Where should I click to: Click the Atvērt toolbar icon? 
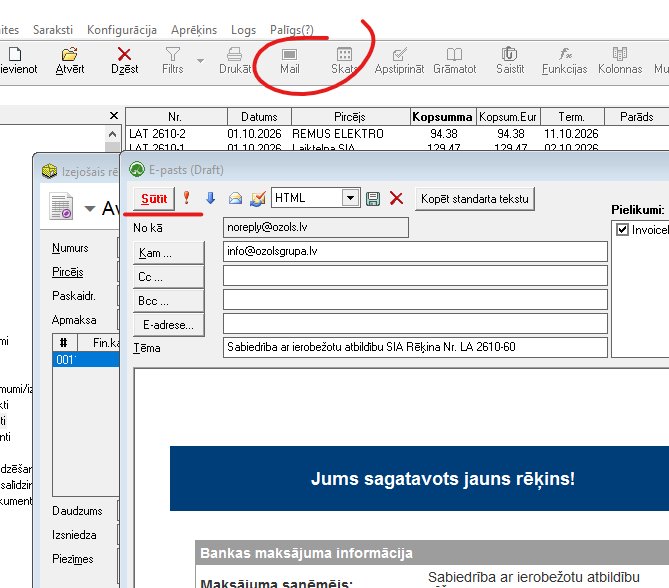click(x=70, y=54)
